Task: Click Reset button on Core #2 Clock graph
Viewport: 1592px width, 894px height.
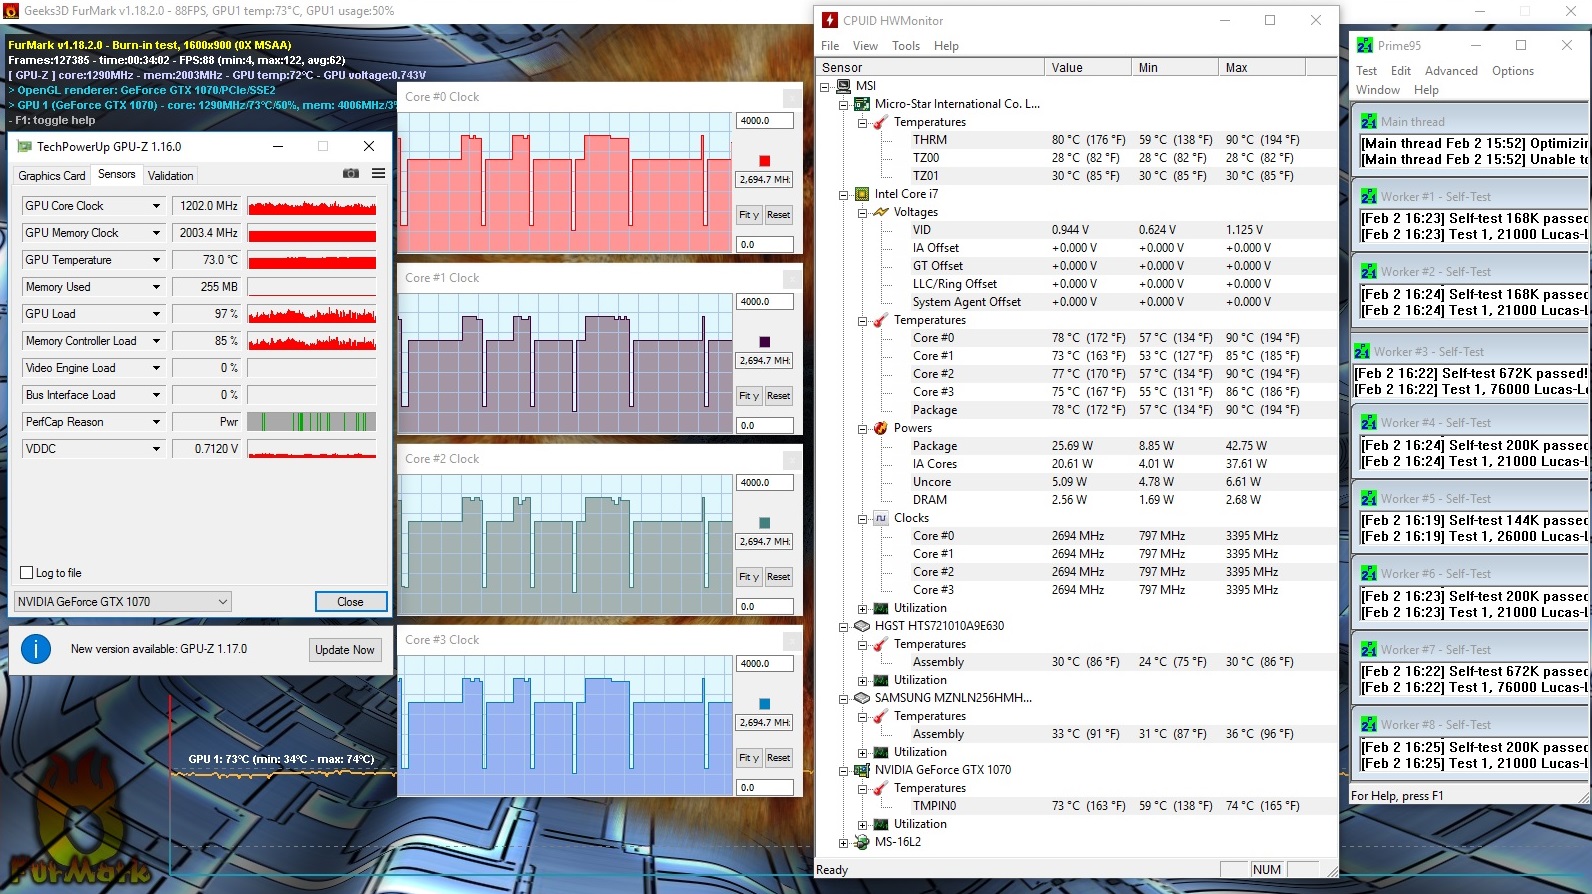Action: click(x=779, y=577)
